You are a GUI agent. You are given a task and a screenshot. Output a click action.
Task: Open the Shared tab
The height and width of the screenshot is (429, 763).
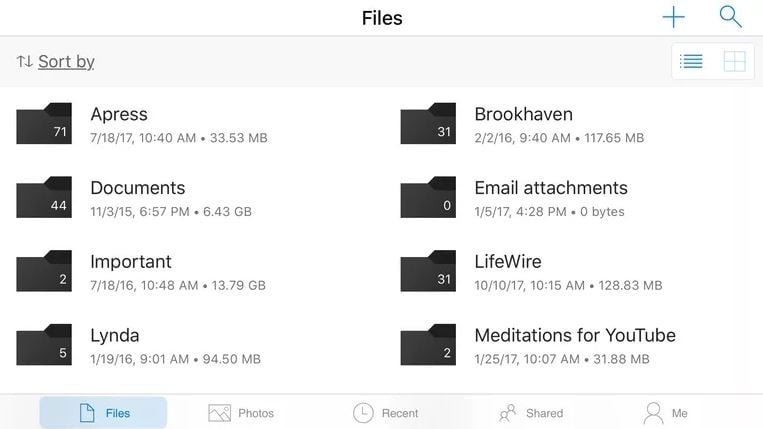point(531,413)
